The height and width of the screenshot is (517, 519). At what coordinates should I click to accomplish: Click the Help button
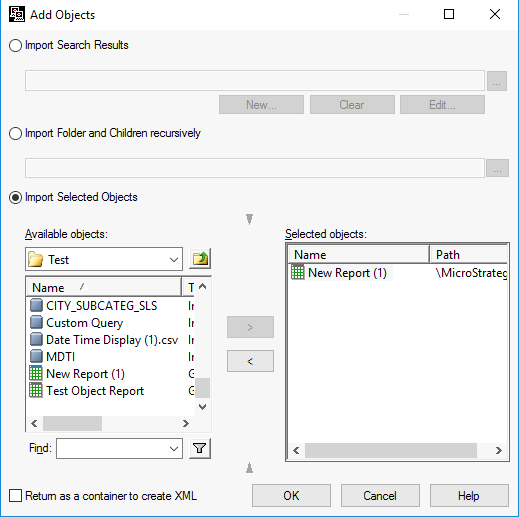pos(469,496)
